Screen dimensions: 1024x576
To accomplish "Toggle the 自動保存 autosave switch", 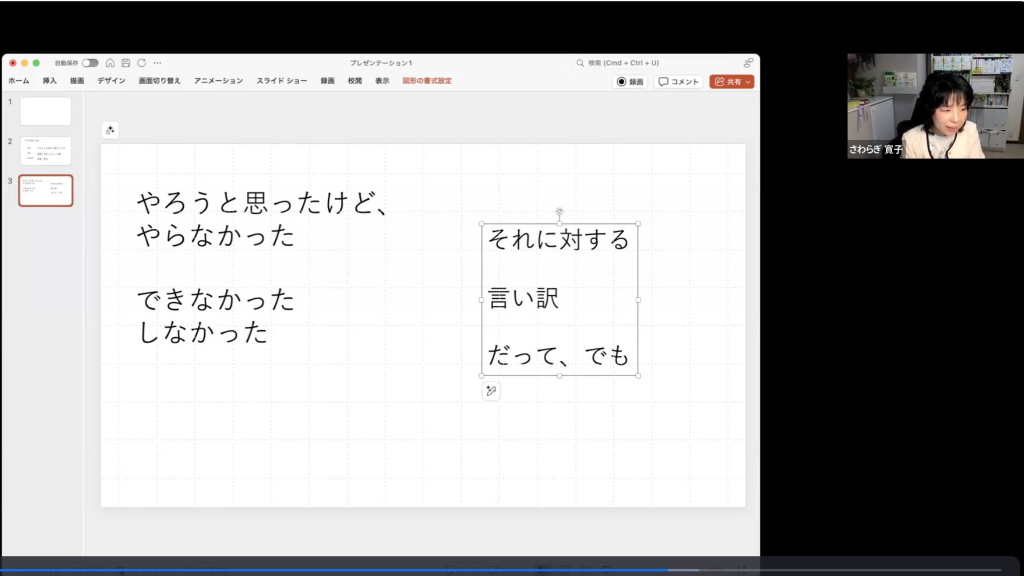I will tap(90, 63).
